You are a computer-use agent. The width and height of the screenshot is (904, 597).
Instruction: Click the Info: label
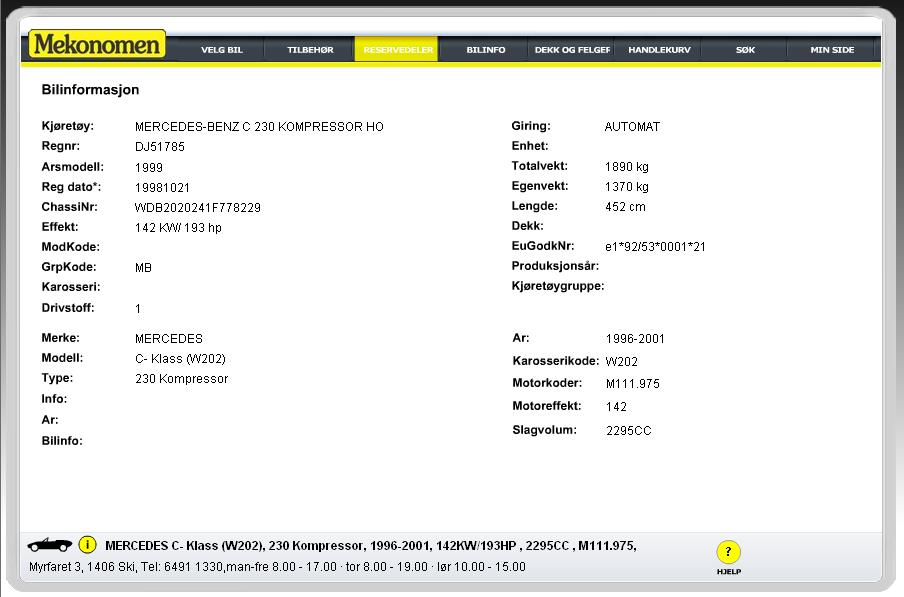click(54, 399)
